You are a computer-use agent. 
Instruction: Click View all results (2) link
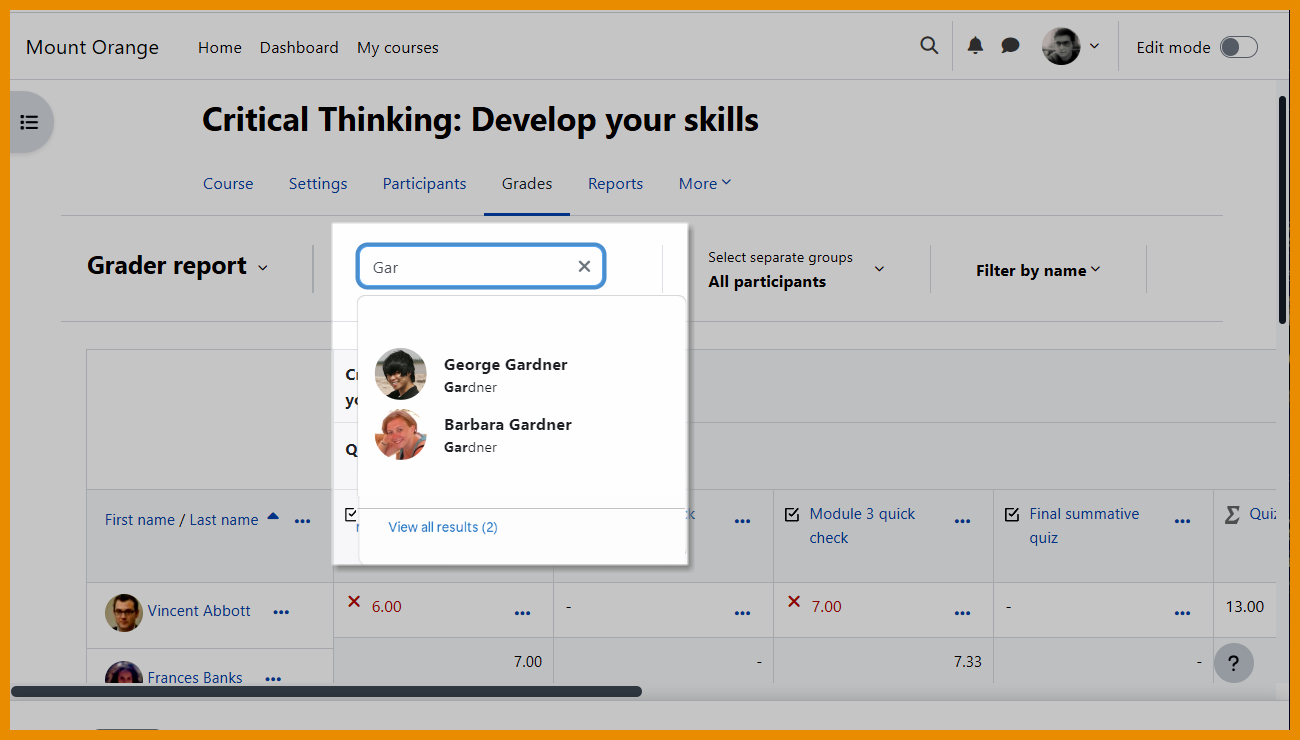pos(443,527)
